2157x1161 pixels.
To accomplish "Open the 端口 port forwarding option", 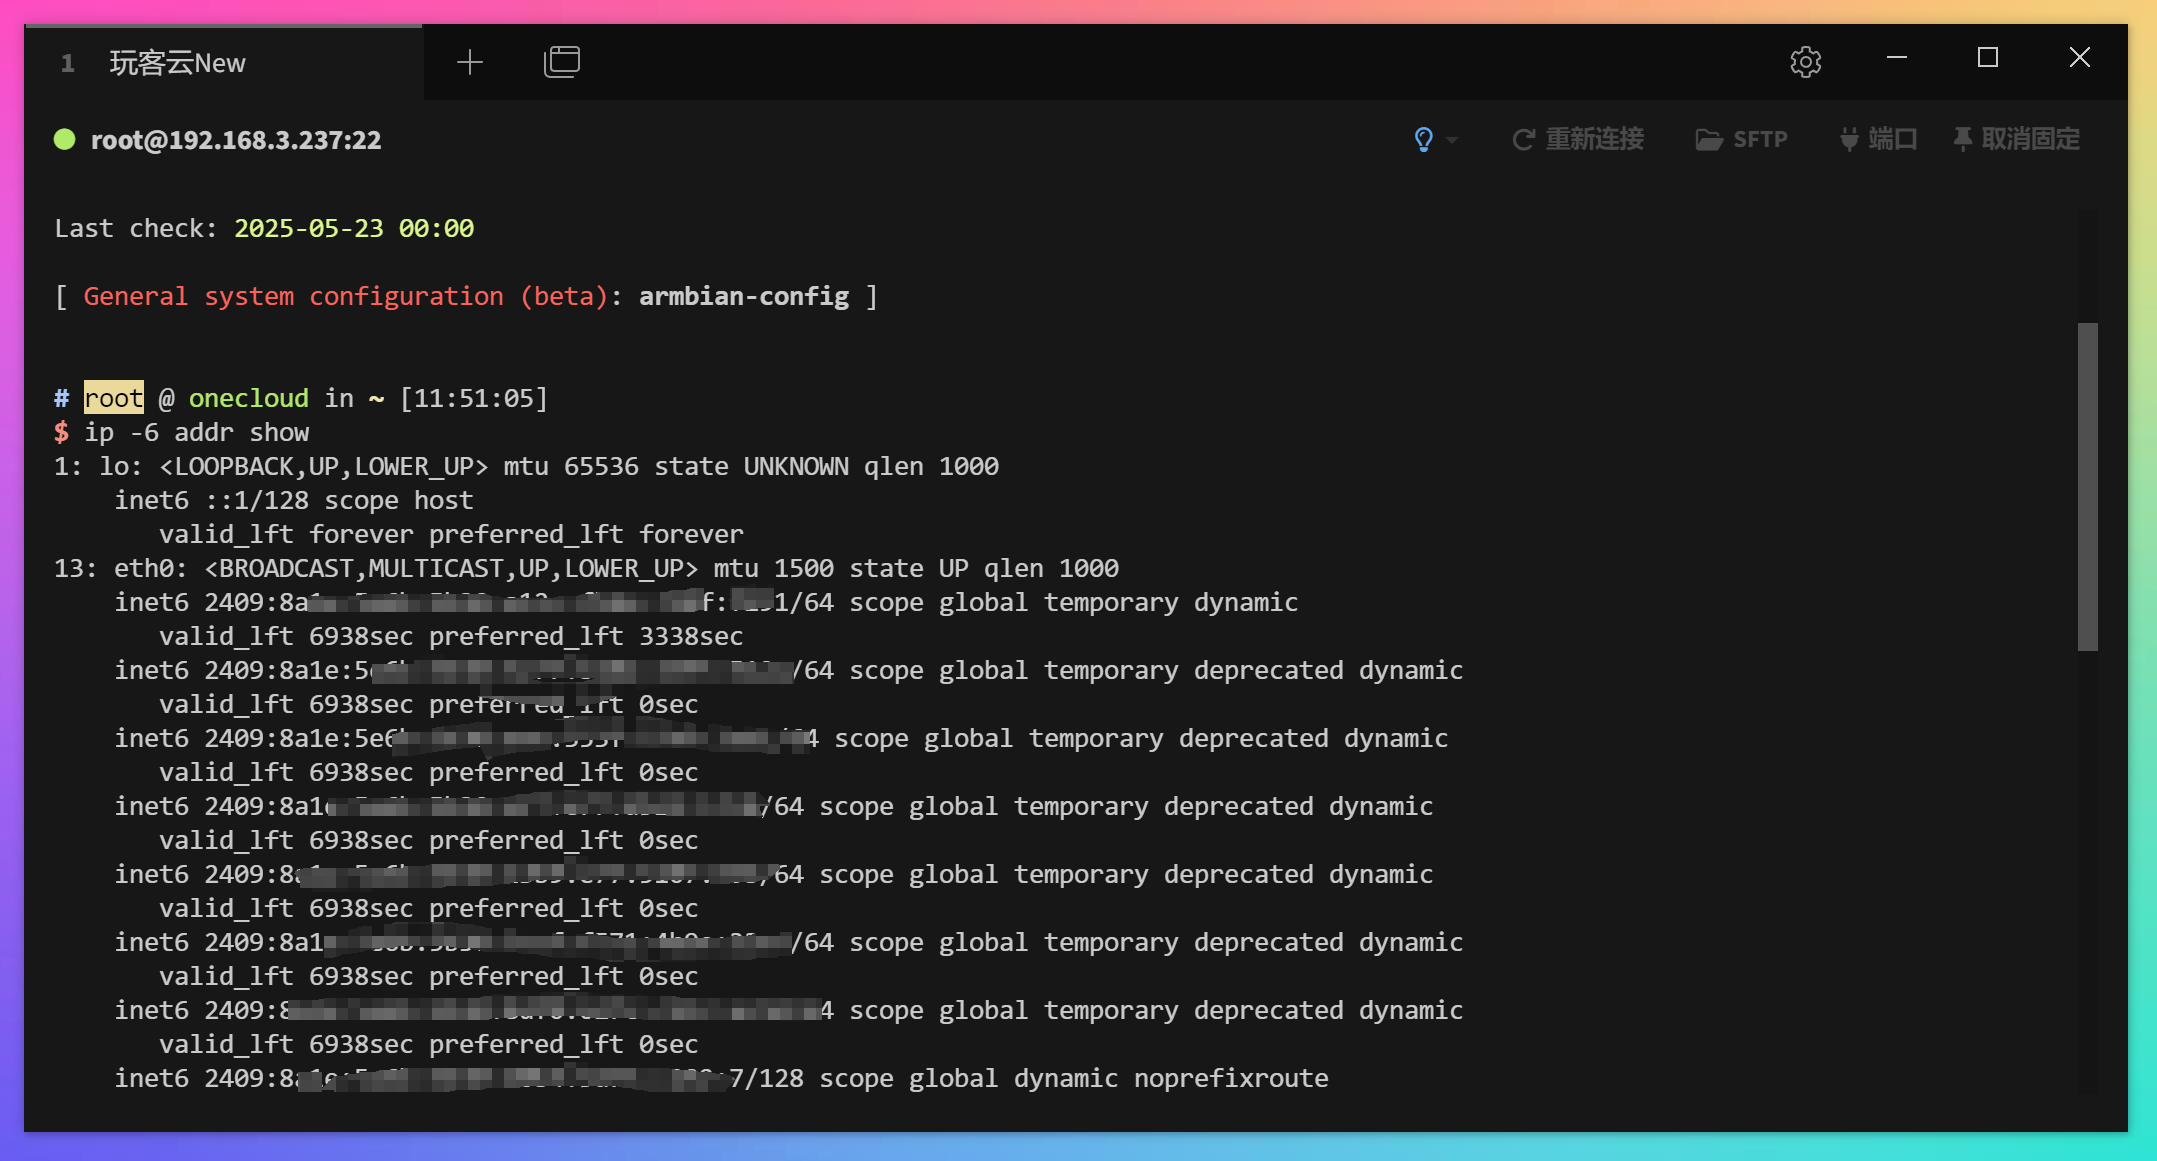I will 1878,139.
